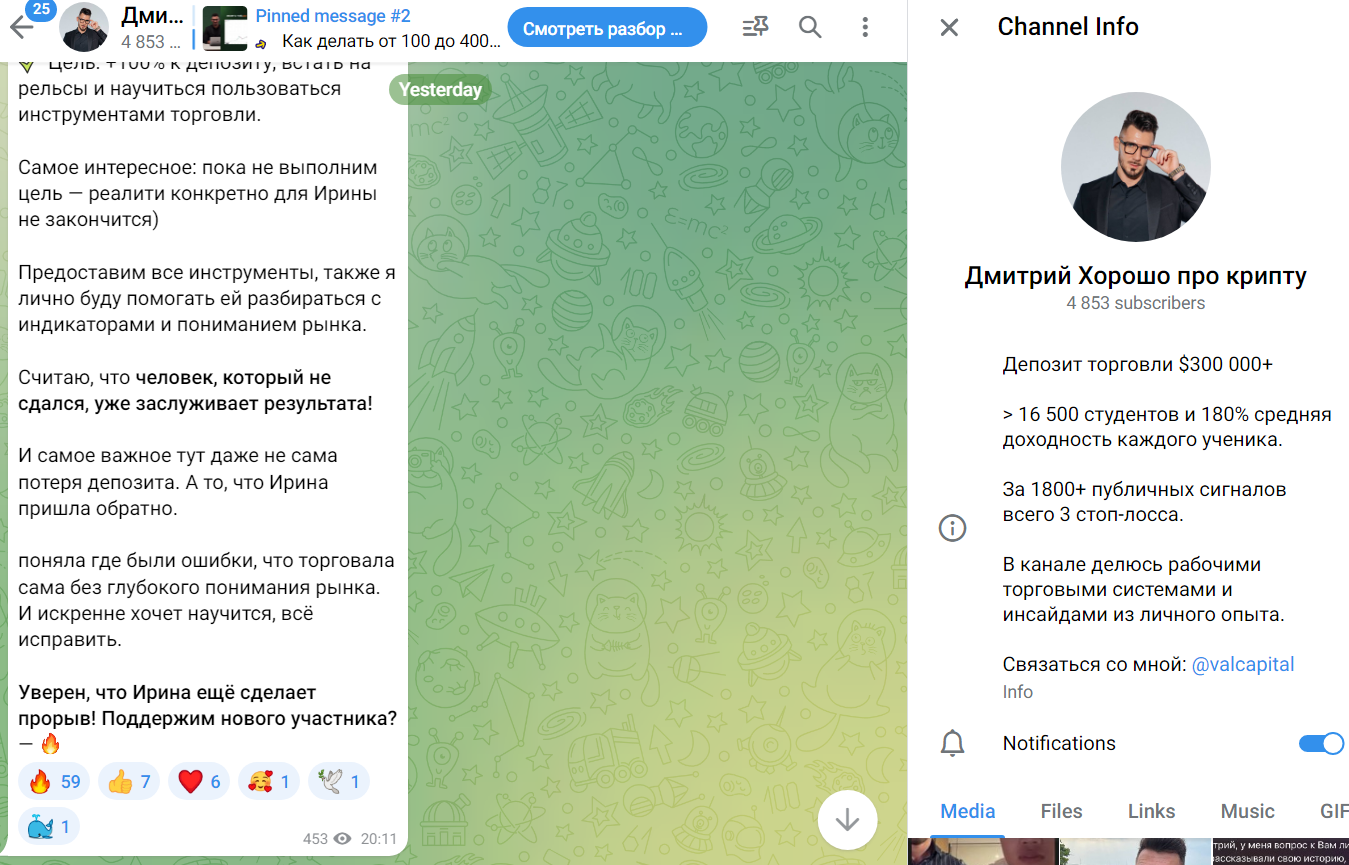Search in this channel chat

pyautogui.click(x=810, y=28)
